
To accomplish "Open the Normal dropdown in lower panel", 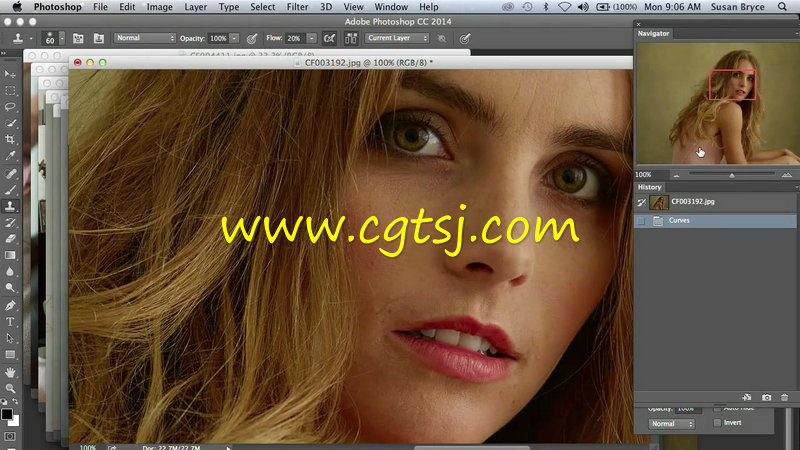I will pyautogui.click(x=671, y=423).
